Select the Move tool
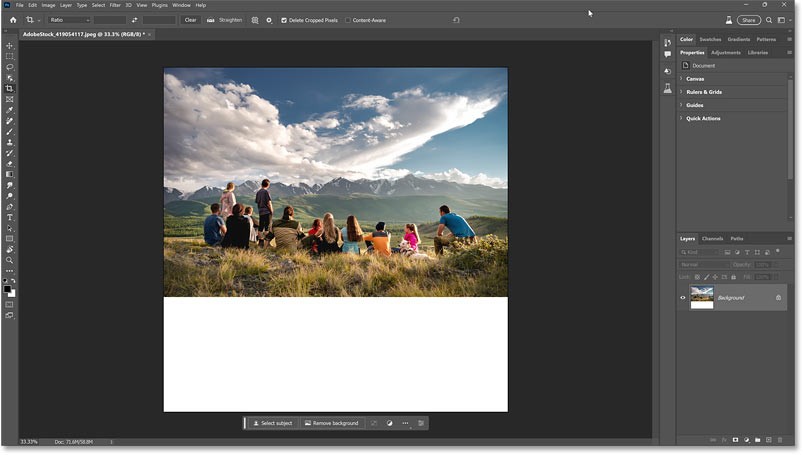This screenshot has height=455, width=803. pyautogui.click(x=10, y=46)
